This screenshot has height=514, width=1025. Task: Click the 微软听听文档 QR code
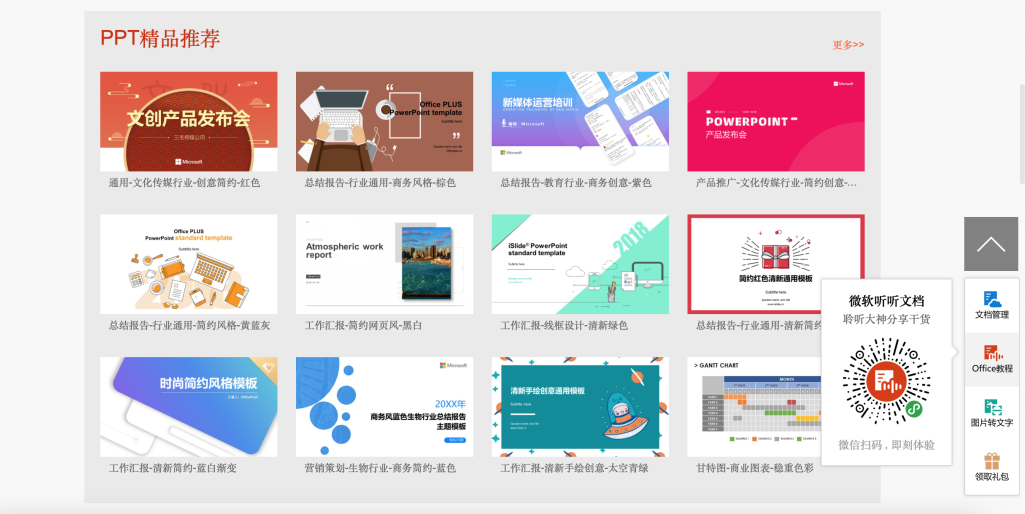coord(886,381)
